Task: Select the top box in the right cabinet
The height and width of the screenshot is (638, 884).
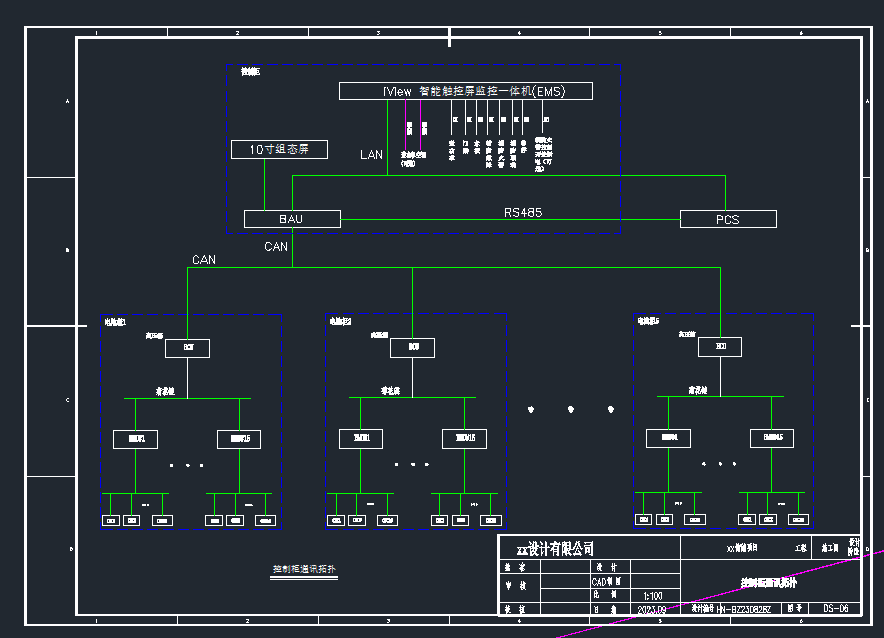Action: click(x=719, y=347)
